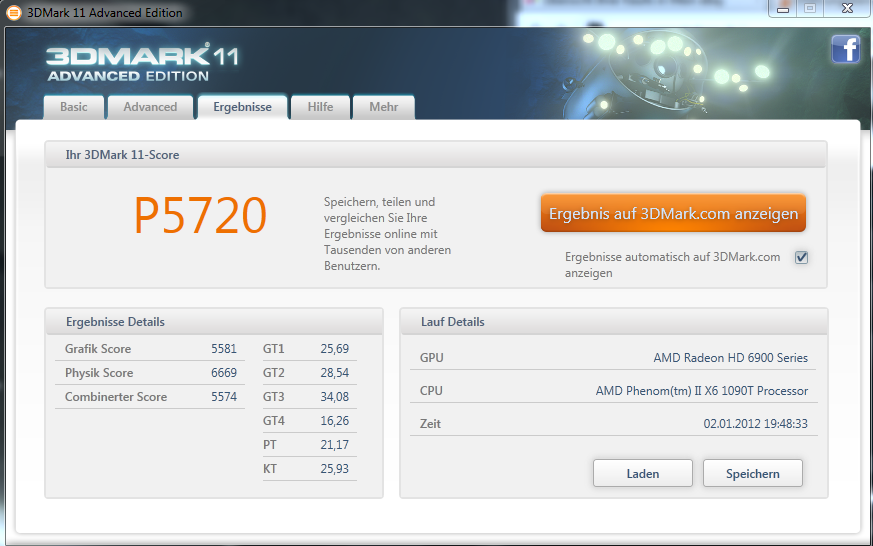Click the PT value 21,17
This screenshot has height=546, width=873.
335,445
